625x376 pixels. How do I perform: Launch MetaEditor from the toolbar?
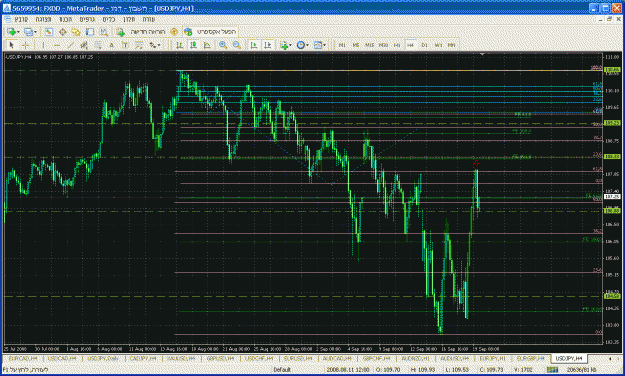click(x=174, y=32)
